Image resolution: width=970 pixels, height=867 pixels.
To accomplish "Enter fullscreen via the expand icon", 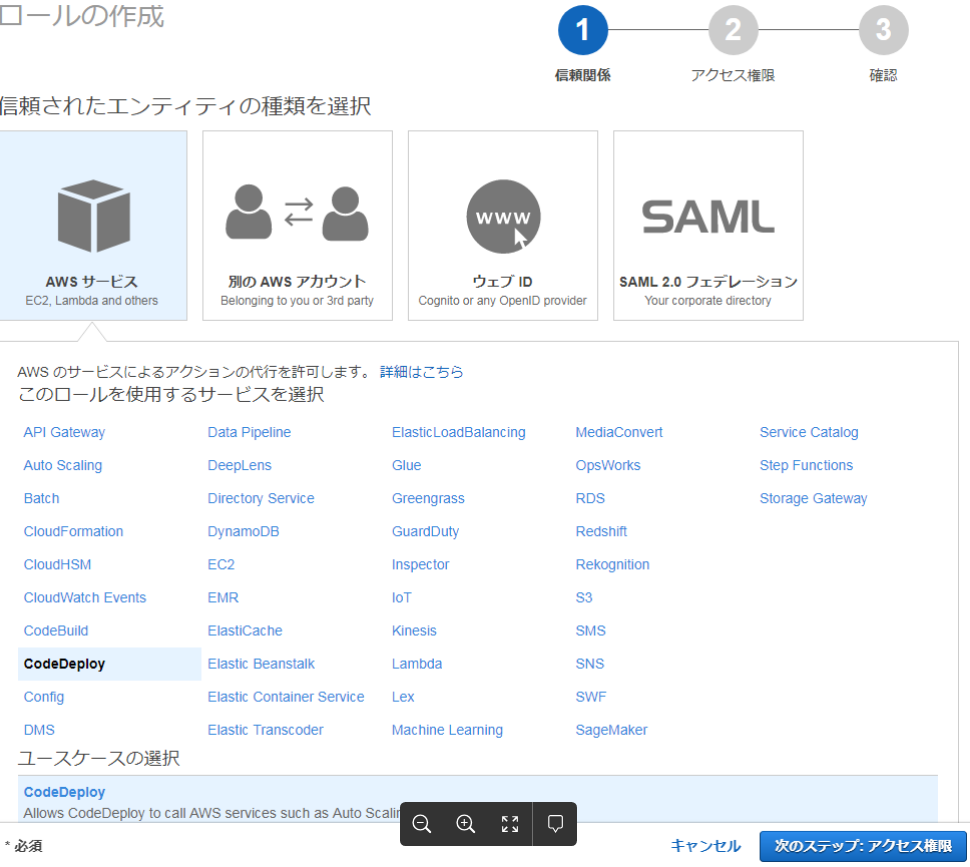I will pos(509,824).
